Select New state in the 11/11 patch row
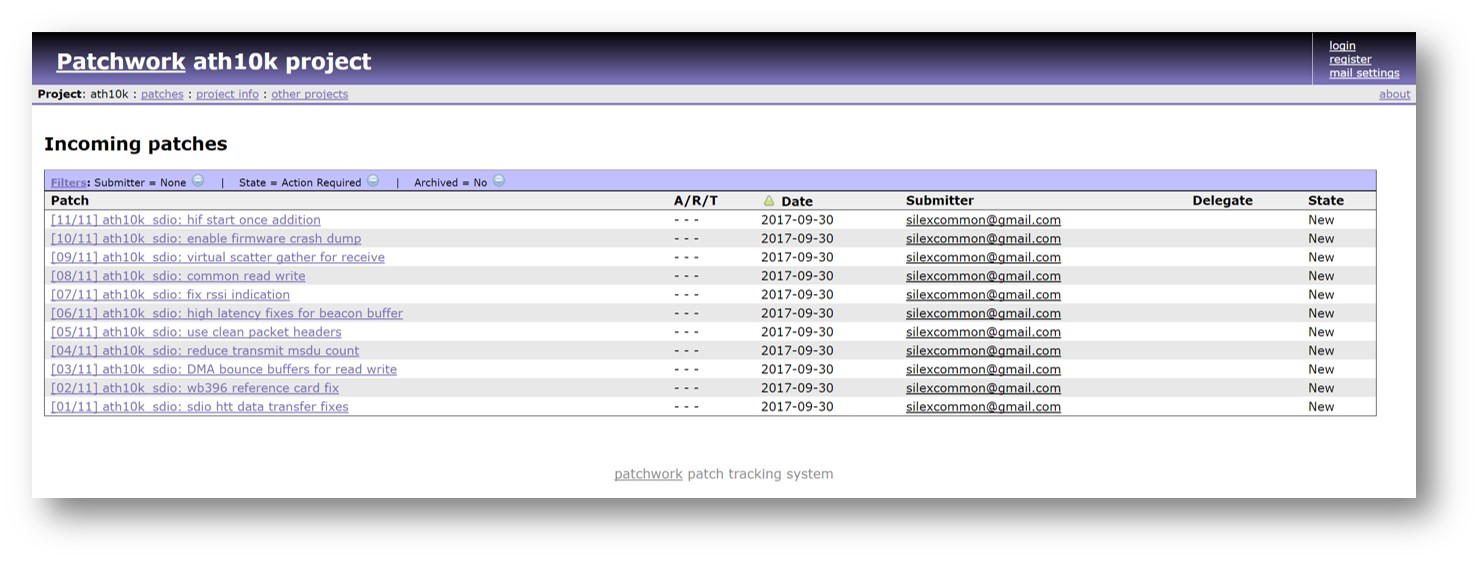The width and height of the screenshot is (1481, 563). tap(1321, 220)
